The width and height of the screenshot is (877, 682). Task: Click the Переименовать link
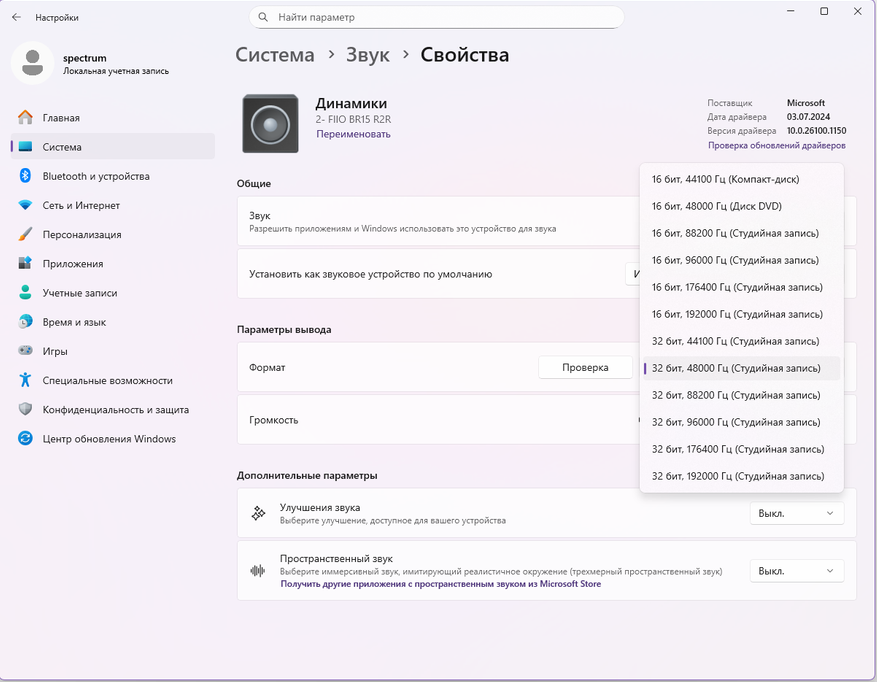coord(353,134)
